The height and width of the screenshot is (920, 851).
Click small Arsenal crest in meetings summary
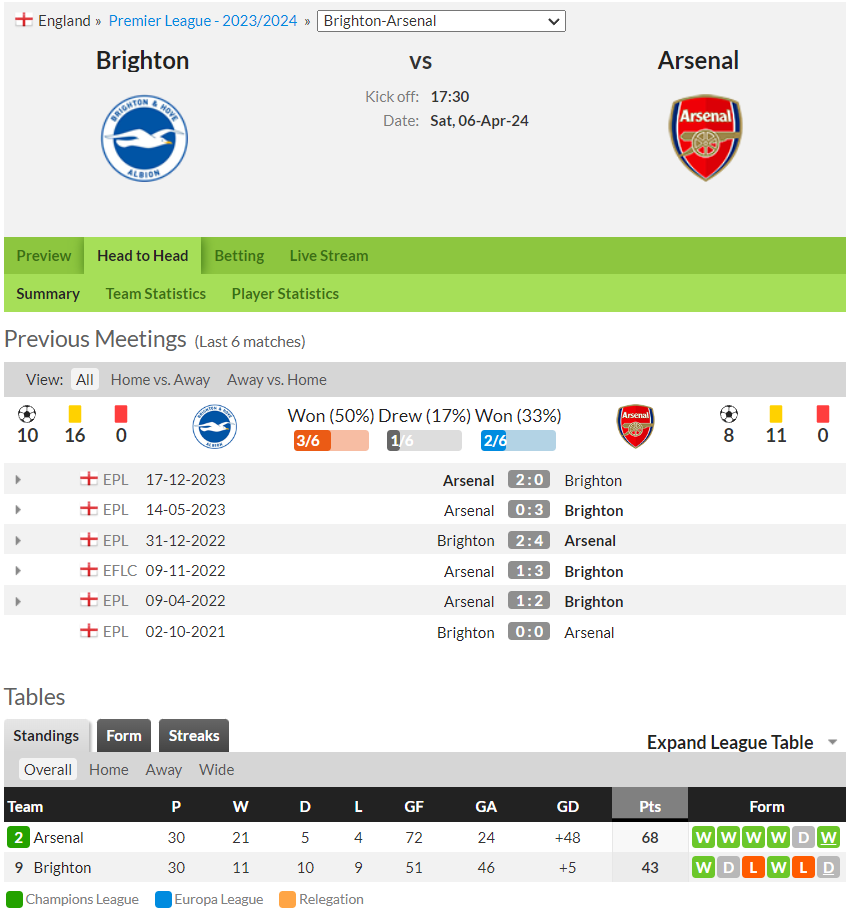pos(635,426)
